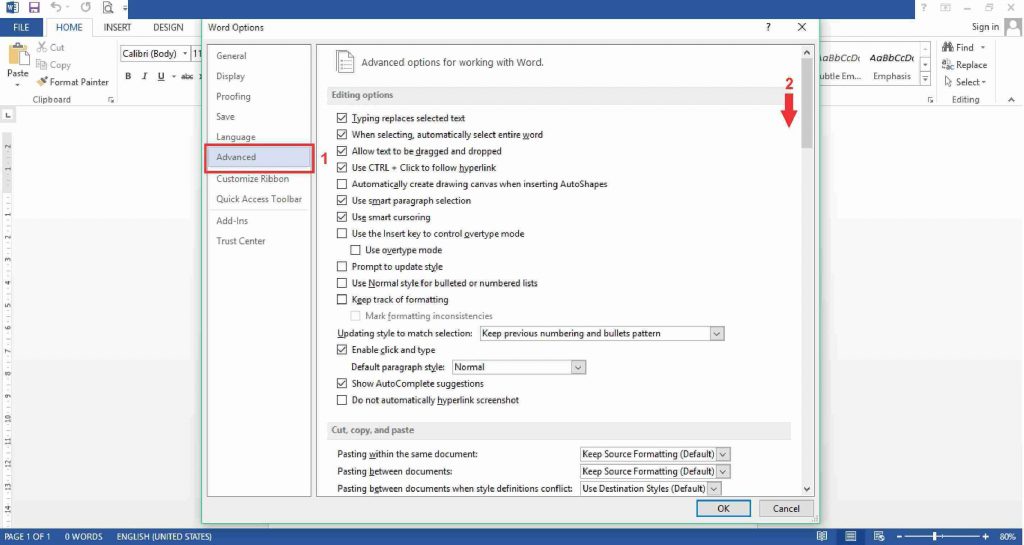Select the Format Painter tool
The image size is (1024, 545).
click(x=72, y=82)
